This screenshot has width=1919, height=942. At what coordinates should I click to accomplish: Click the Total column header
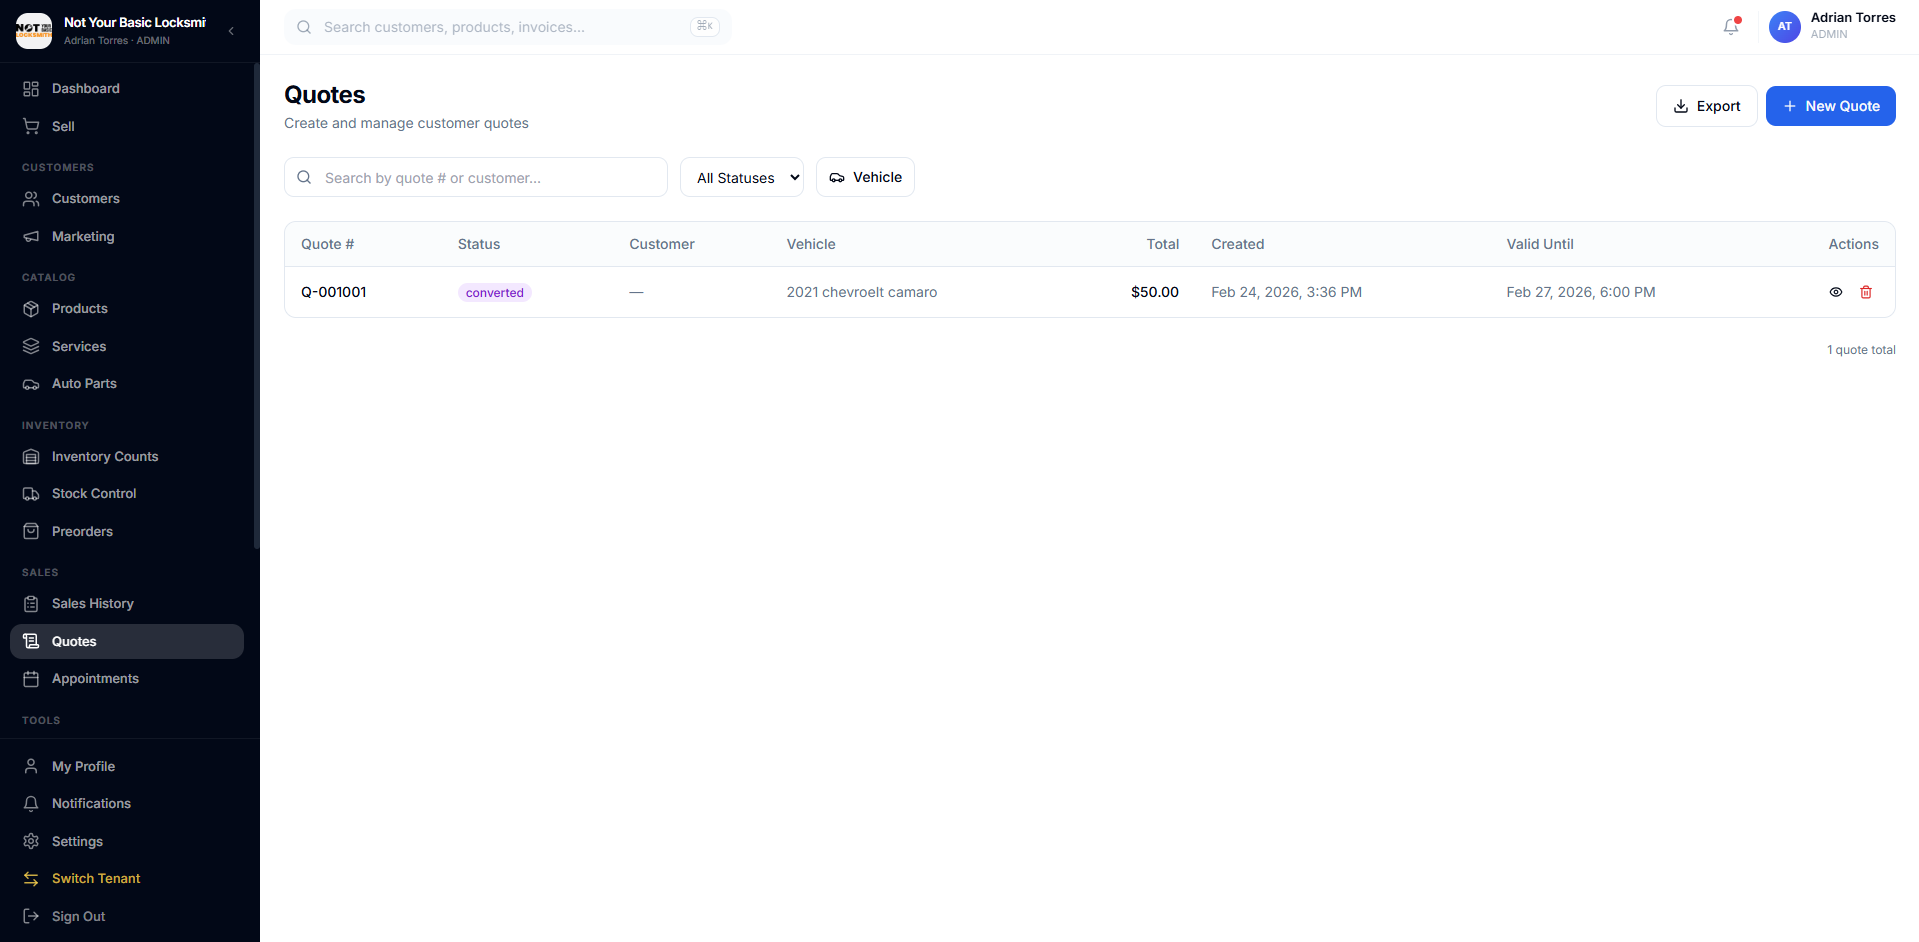(1163, 244)
